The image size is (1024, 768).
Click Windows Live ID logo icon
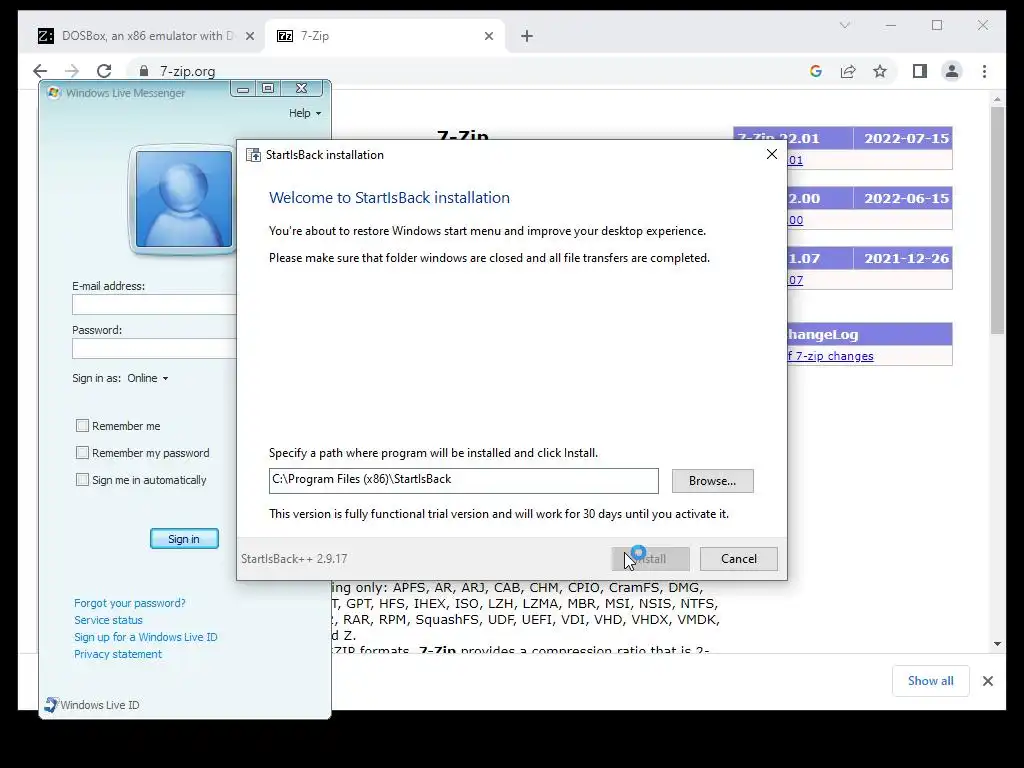tap(51, 705)
